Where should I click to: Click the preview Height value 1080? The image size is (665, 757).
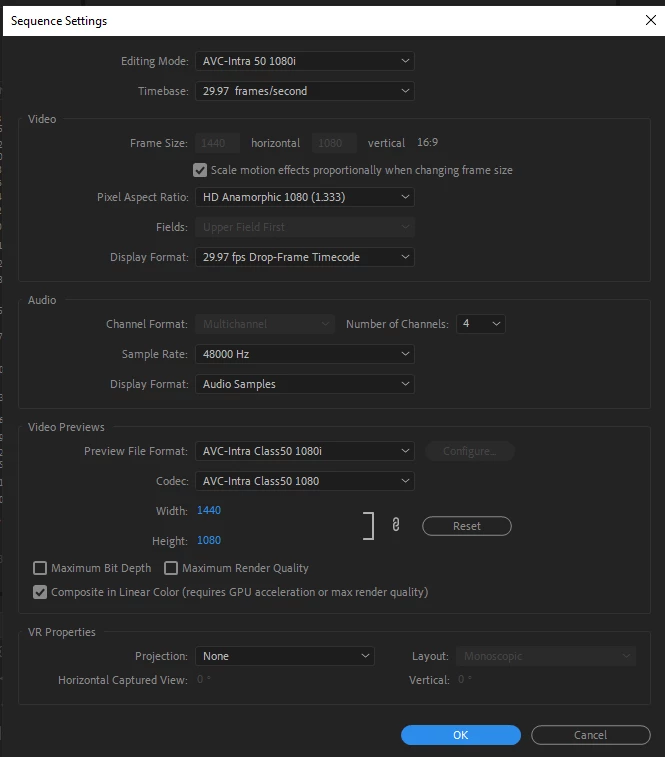tap(209, 541)
